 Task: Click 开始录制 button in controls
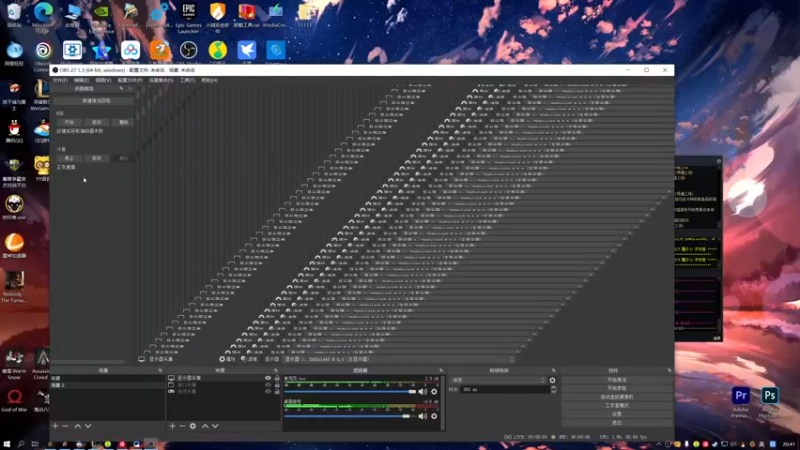coord(617,388)
